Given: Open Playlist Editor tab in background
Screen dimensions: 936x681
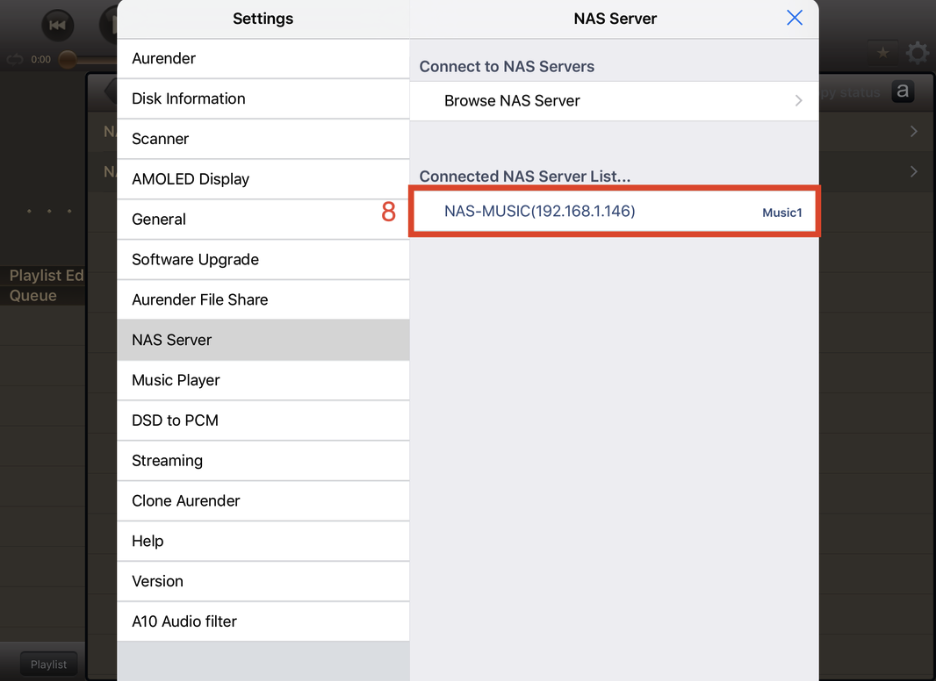Looking at the screenshot, I should point(43,275).
